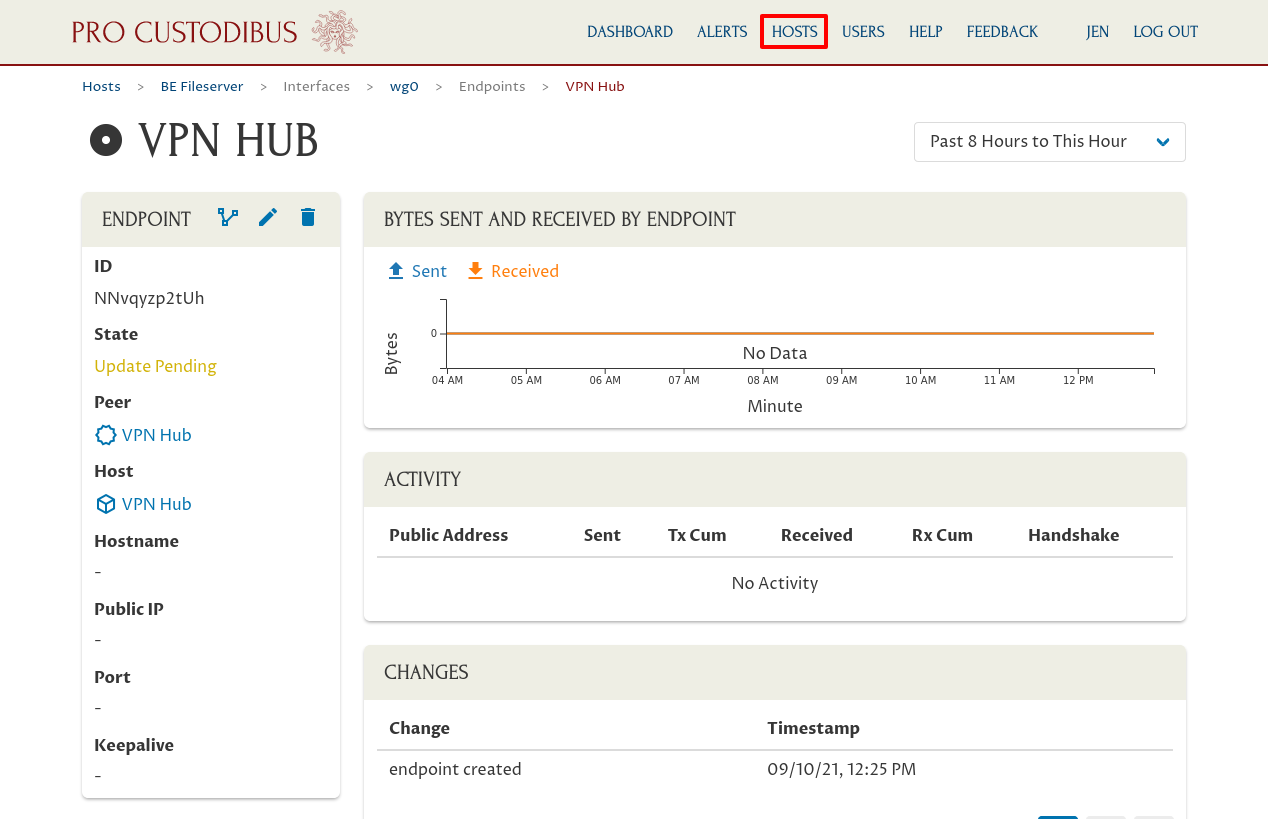Click Pro Custodibus brand title
The width and height of the screenshot is (1268, 819).
(x=185, y=32)
